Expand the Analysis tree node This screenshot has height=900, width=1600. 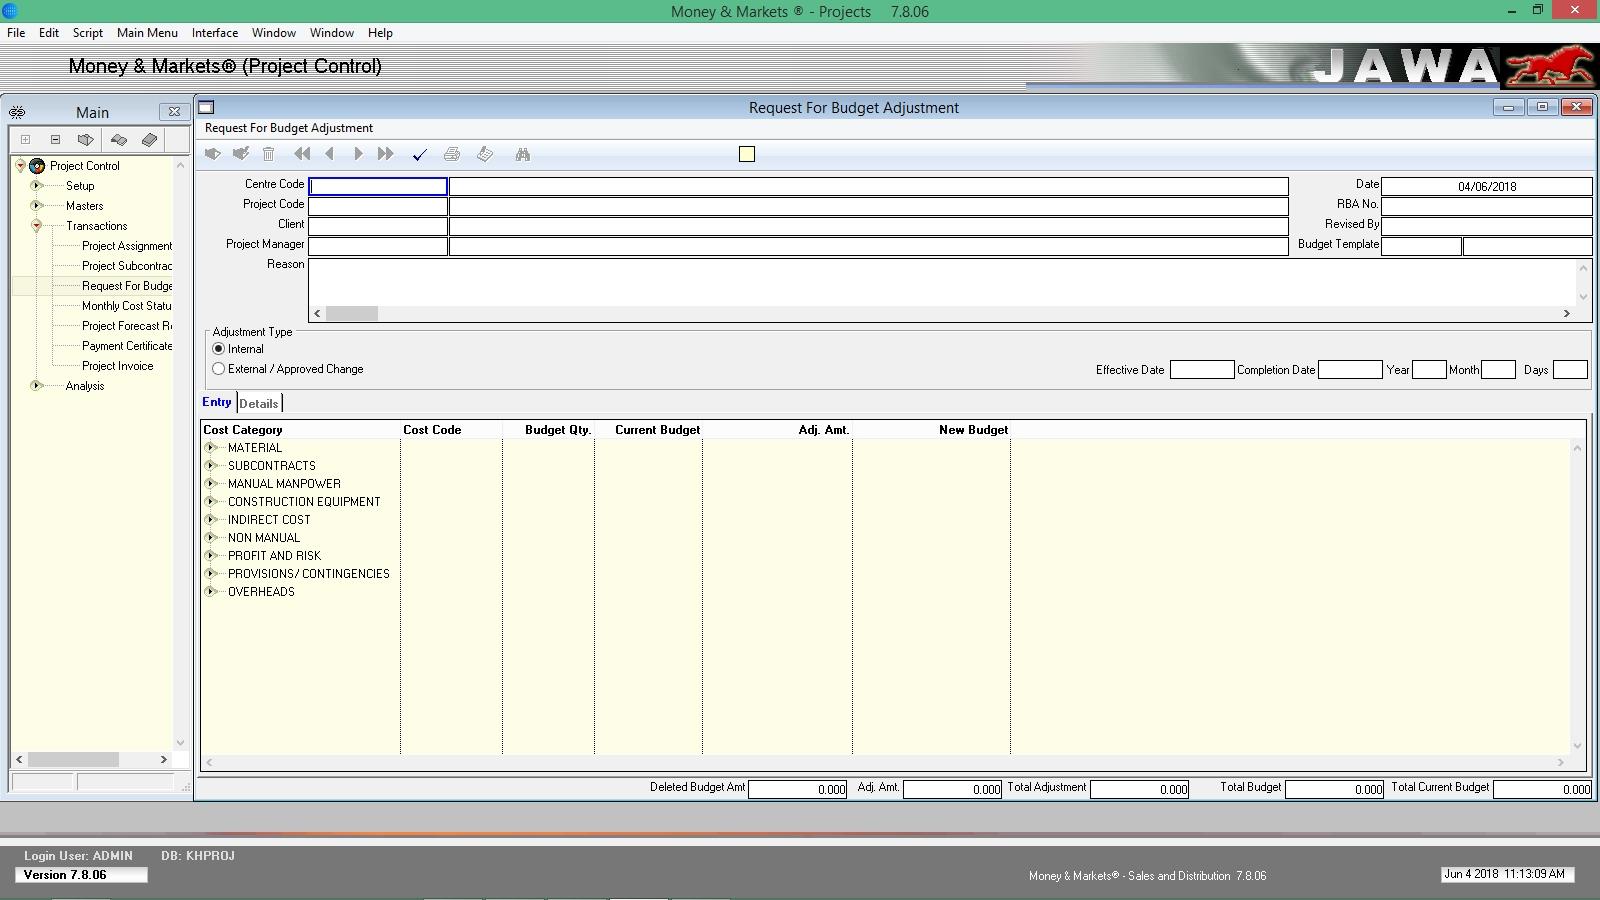point(36,386)
